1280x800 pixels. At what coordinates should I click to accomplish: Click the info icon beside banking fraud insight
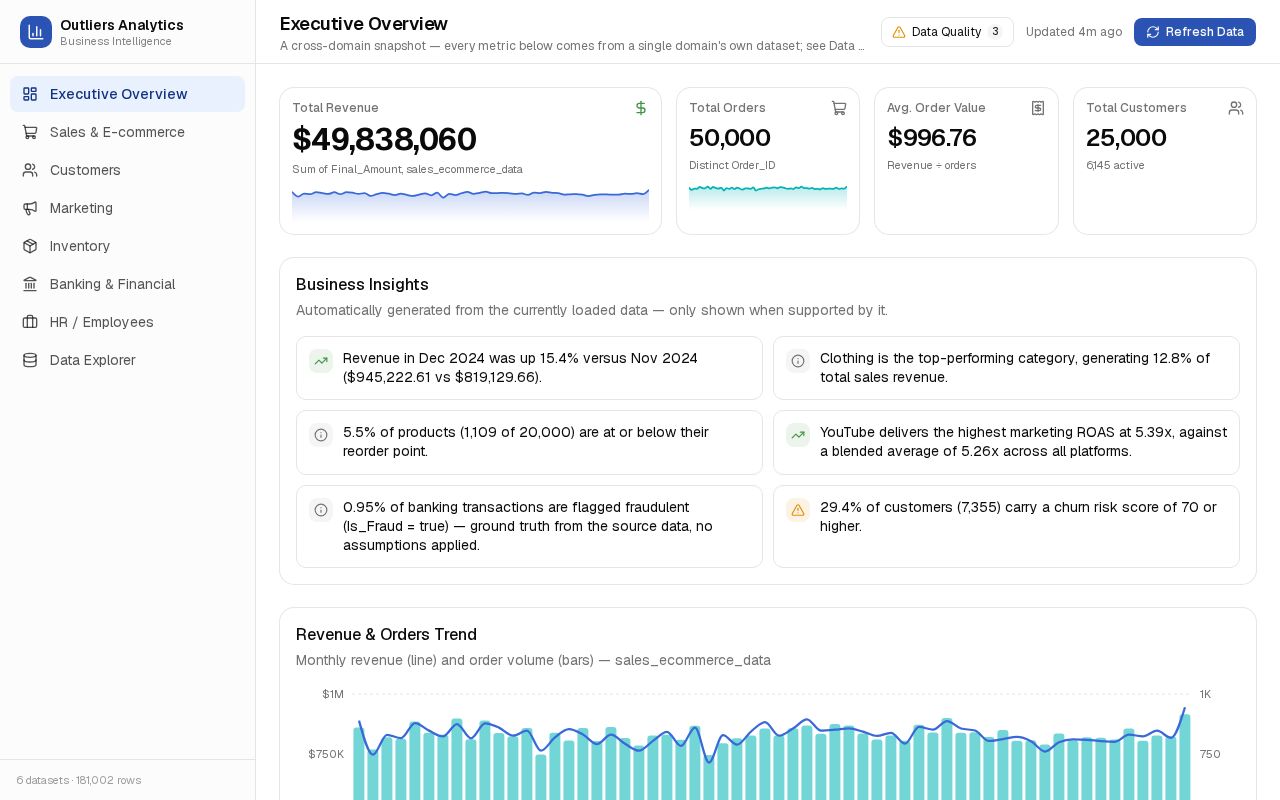click(x=321, y=510)
